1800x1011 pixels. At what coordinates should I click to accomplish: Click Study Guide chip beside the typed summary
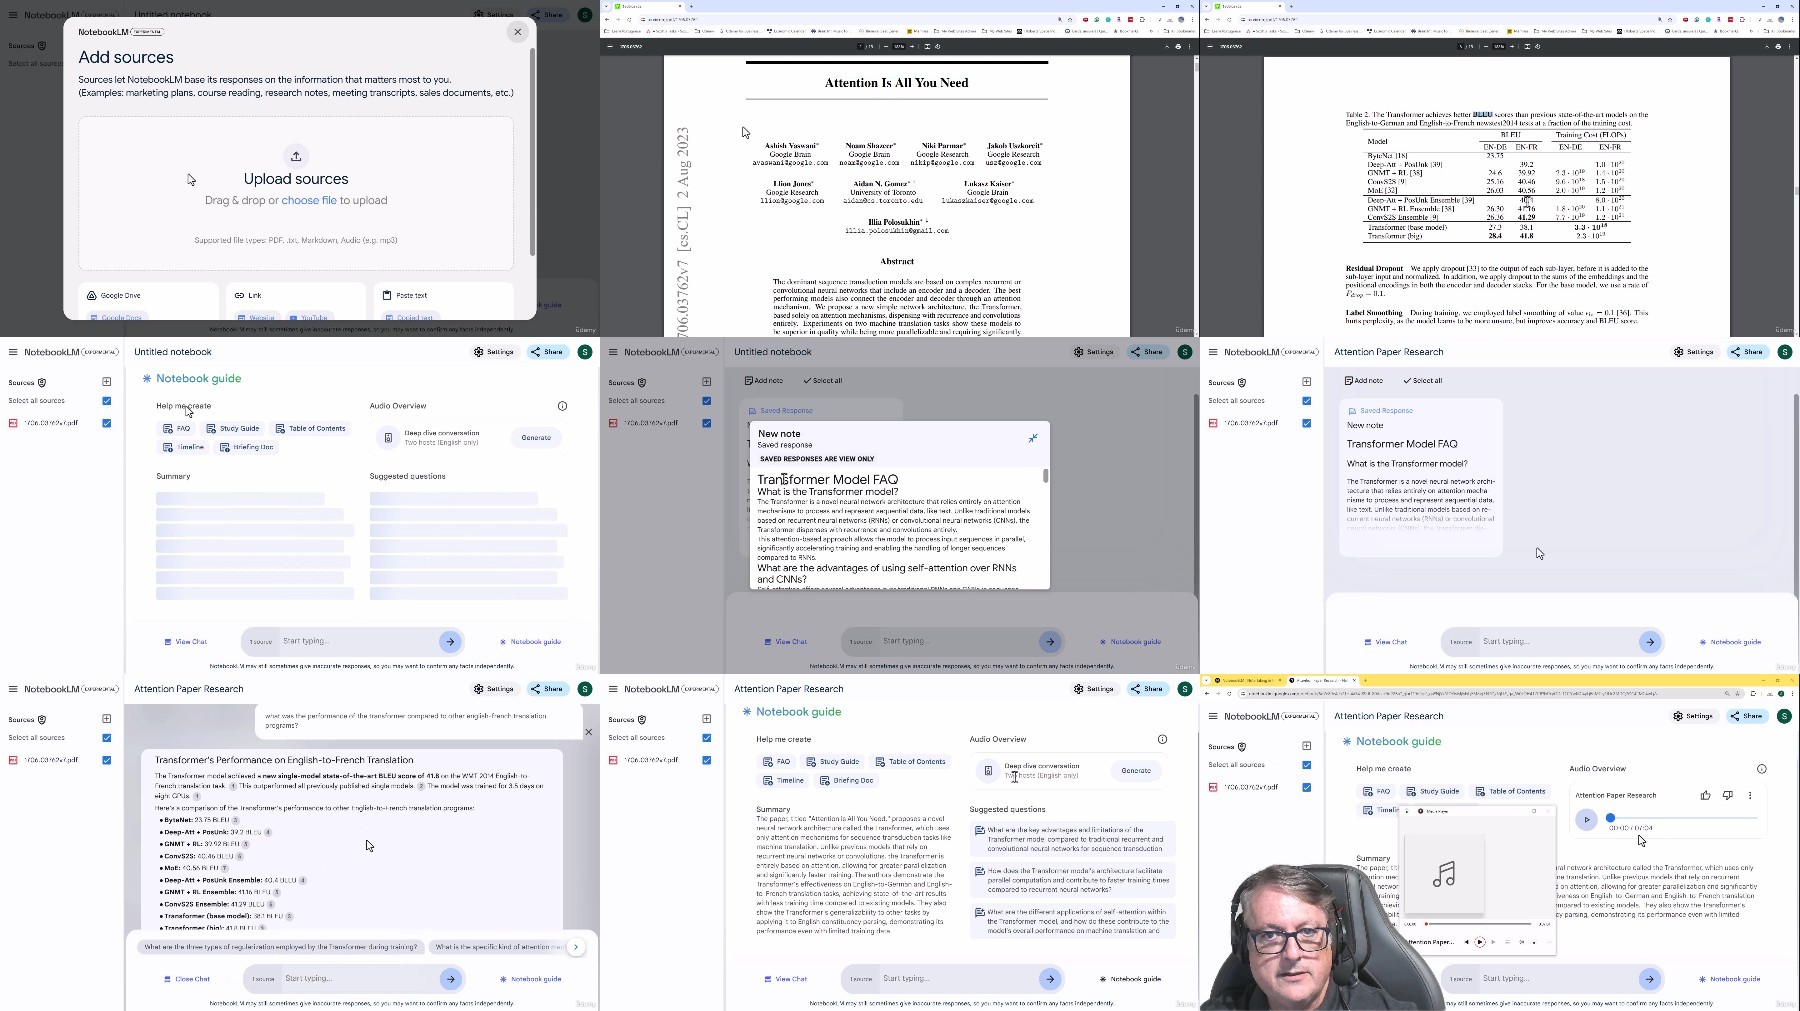click(834, 762)
